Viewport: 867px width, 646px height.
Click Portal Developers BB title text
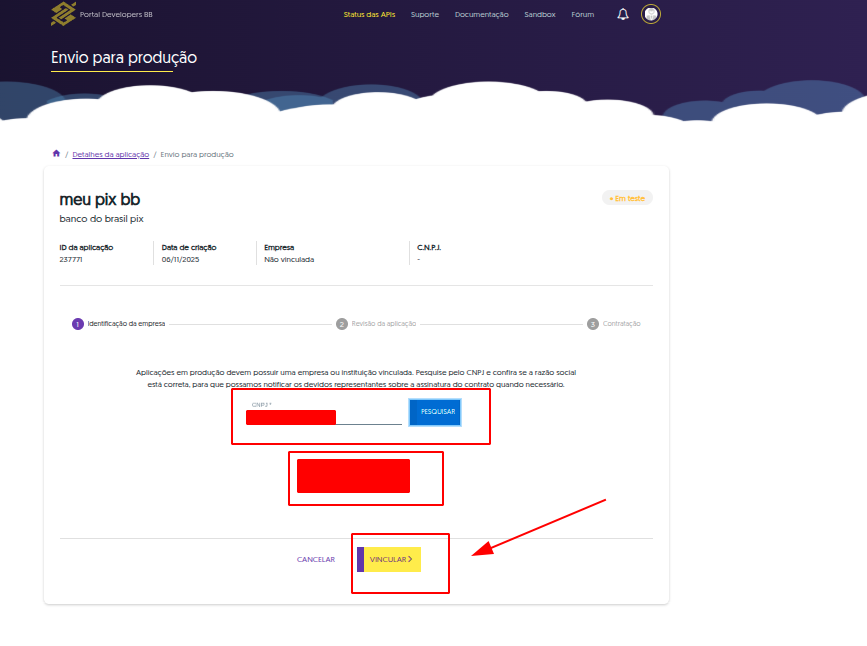[116, 15]
